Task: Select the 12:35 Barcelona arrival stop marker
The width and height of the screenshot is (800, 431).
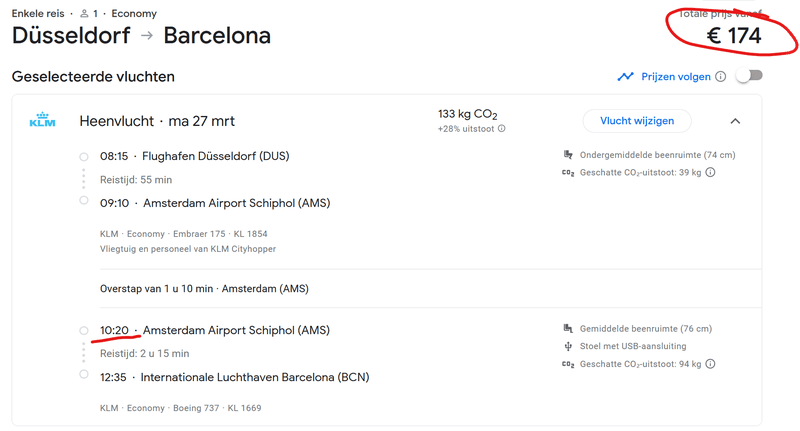Action: [x=84, y=374]
